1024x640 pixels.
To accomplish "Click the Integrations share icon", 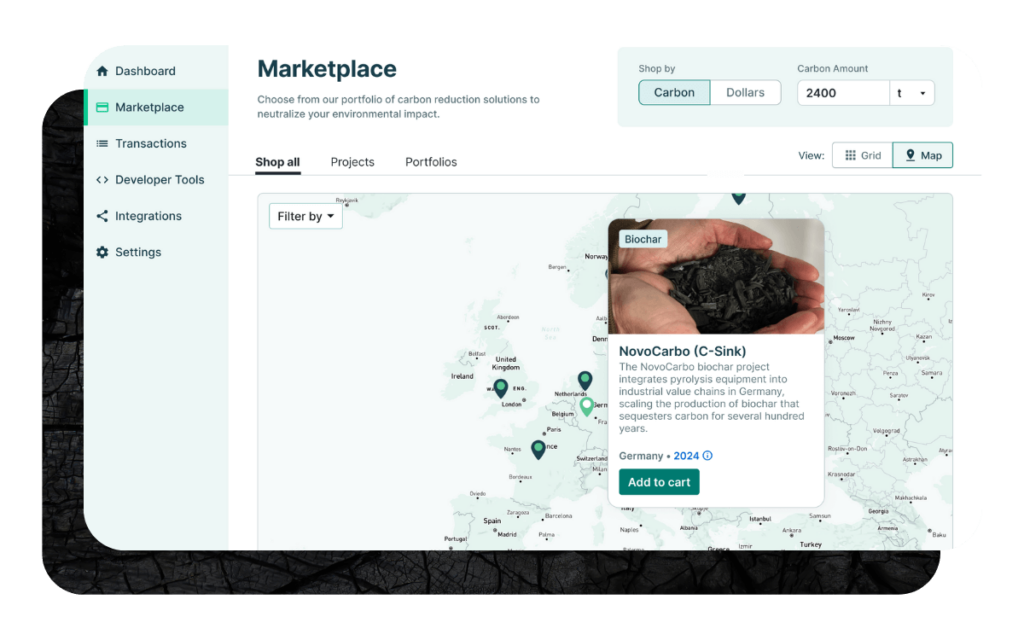I will (102, 216).
